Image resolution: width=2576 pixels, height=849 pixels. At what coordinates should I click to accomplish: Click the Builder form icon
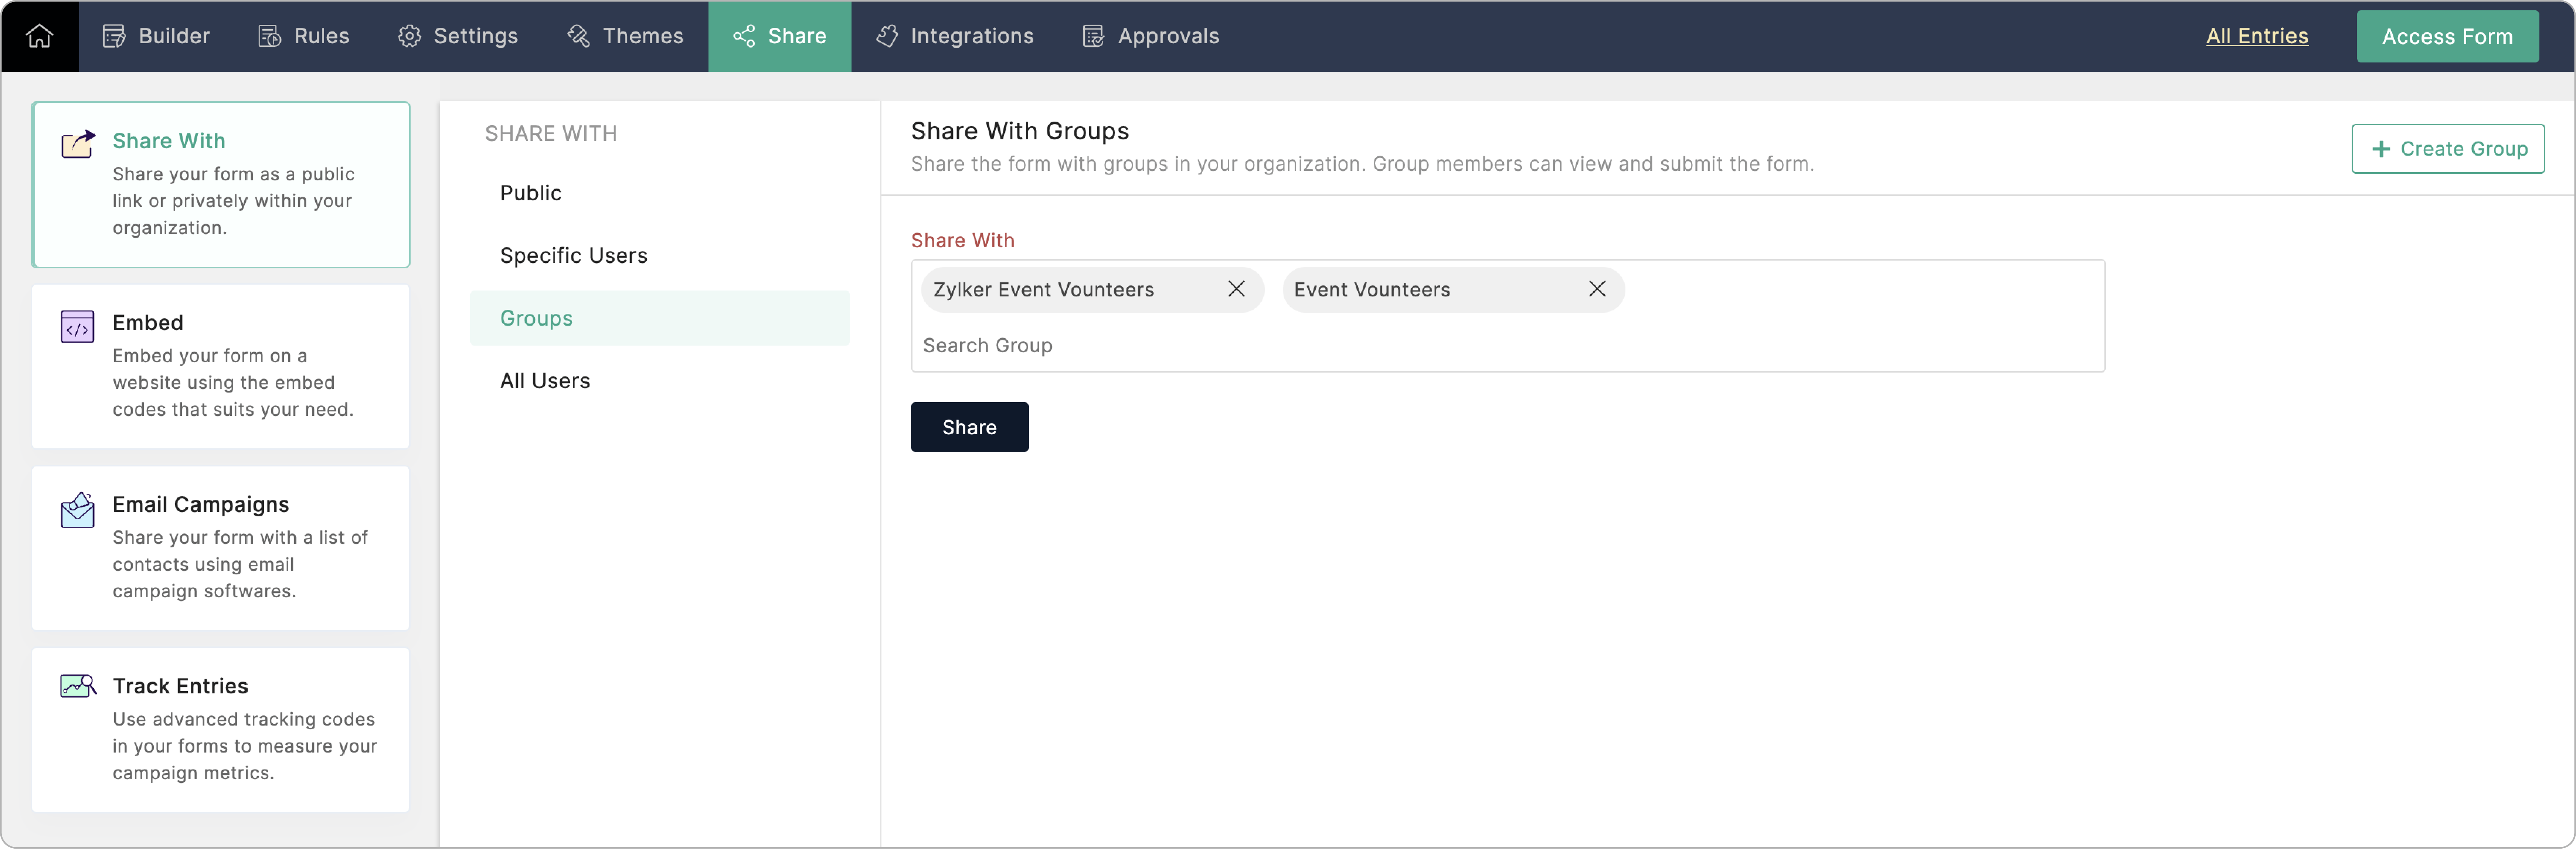click(114, 36)
